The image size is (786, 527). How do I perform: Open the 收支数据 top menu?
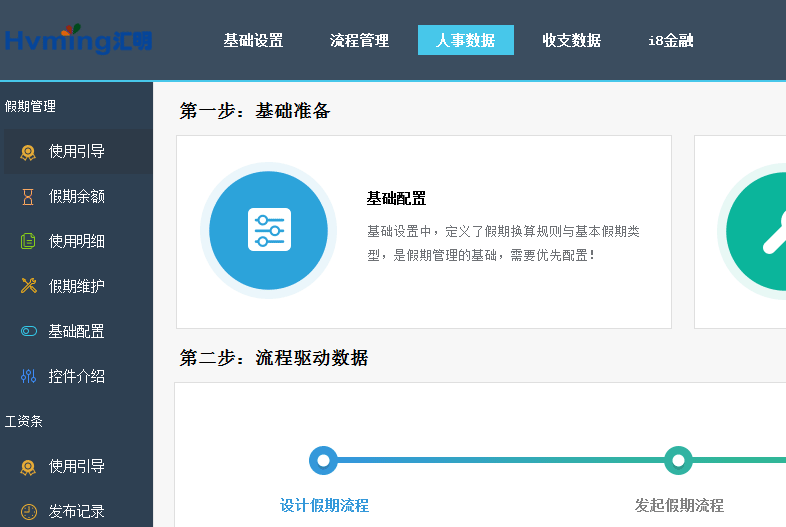coord(571,40)
